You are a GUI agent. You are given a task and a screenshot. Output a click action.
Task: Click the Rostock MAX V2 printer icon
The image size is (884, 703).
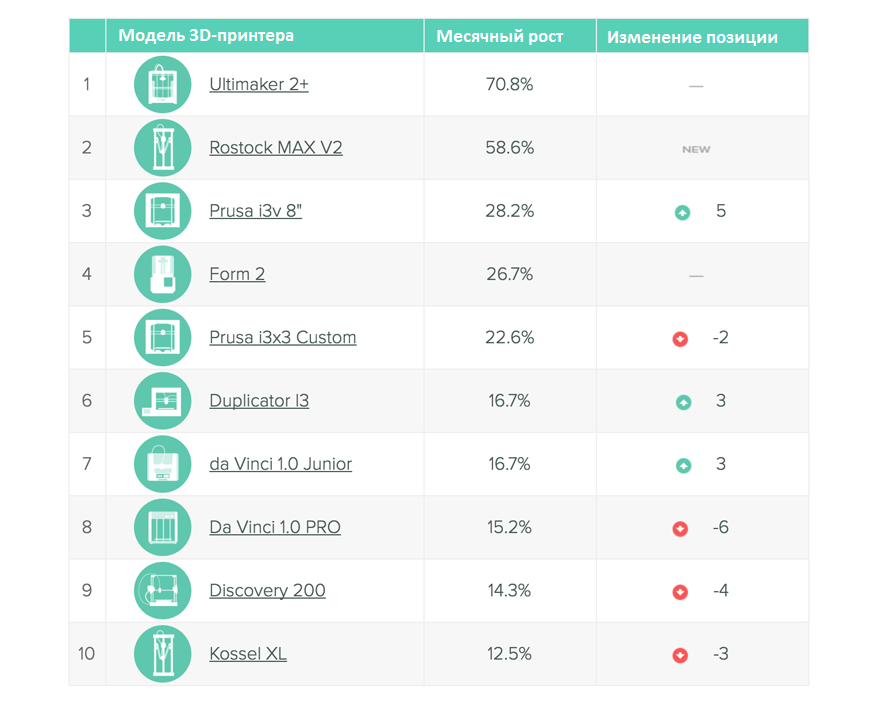tap(162, 148)
